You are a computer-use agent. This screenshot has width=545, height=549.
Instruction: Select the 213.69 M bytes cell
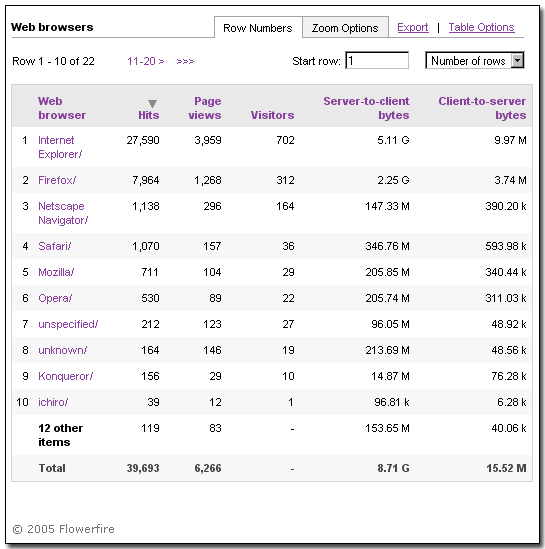click(387, 350)
